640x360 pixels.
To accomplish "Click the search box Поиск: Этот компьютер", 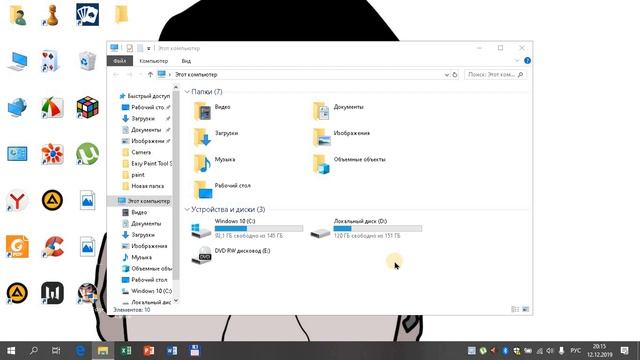I will click(x=495, y=75).
